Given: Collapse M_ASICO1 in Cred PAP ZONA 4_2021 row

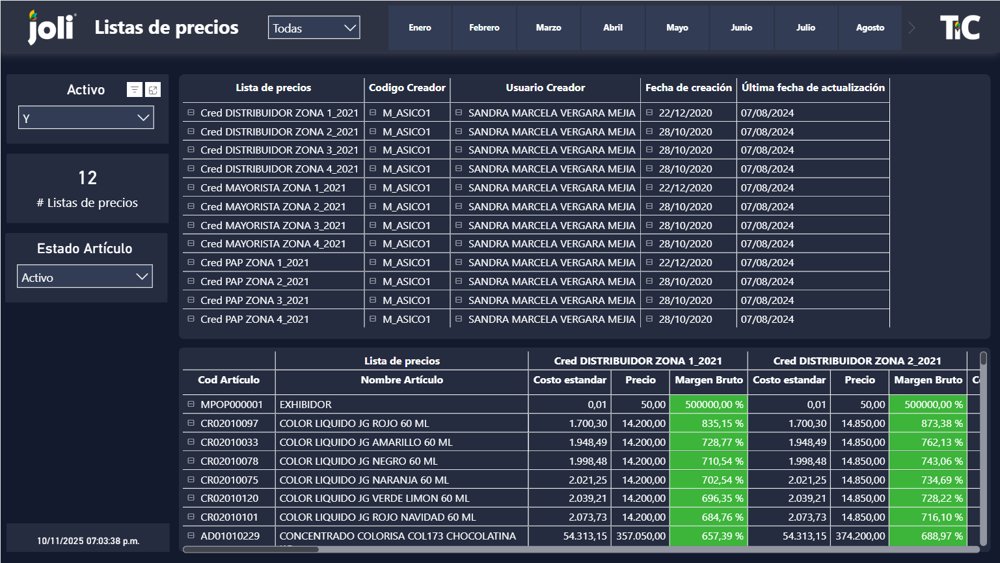Looking at the screenshot, I should [372, 320].
